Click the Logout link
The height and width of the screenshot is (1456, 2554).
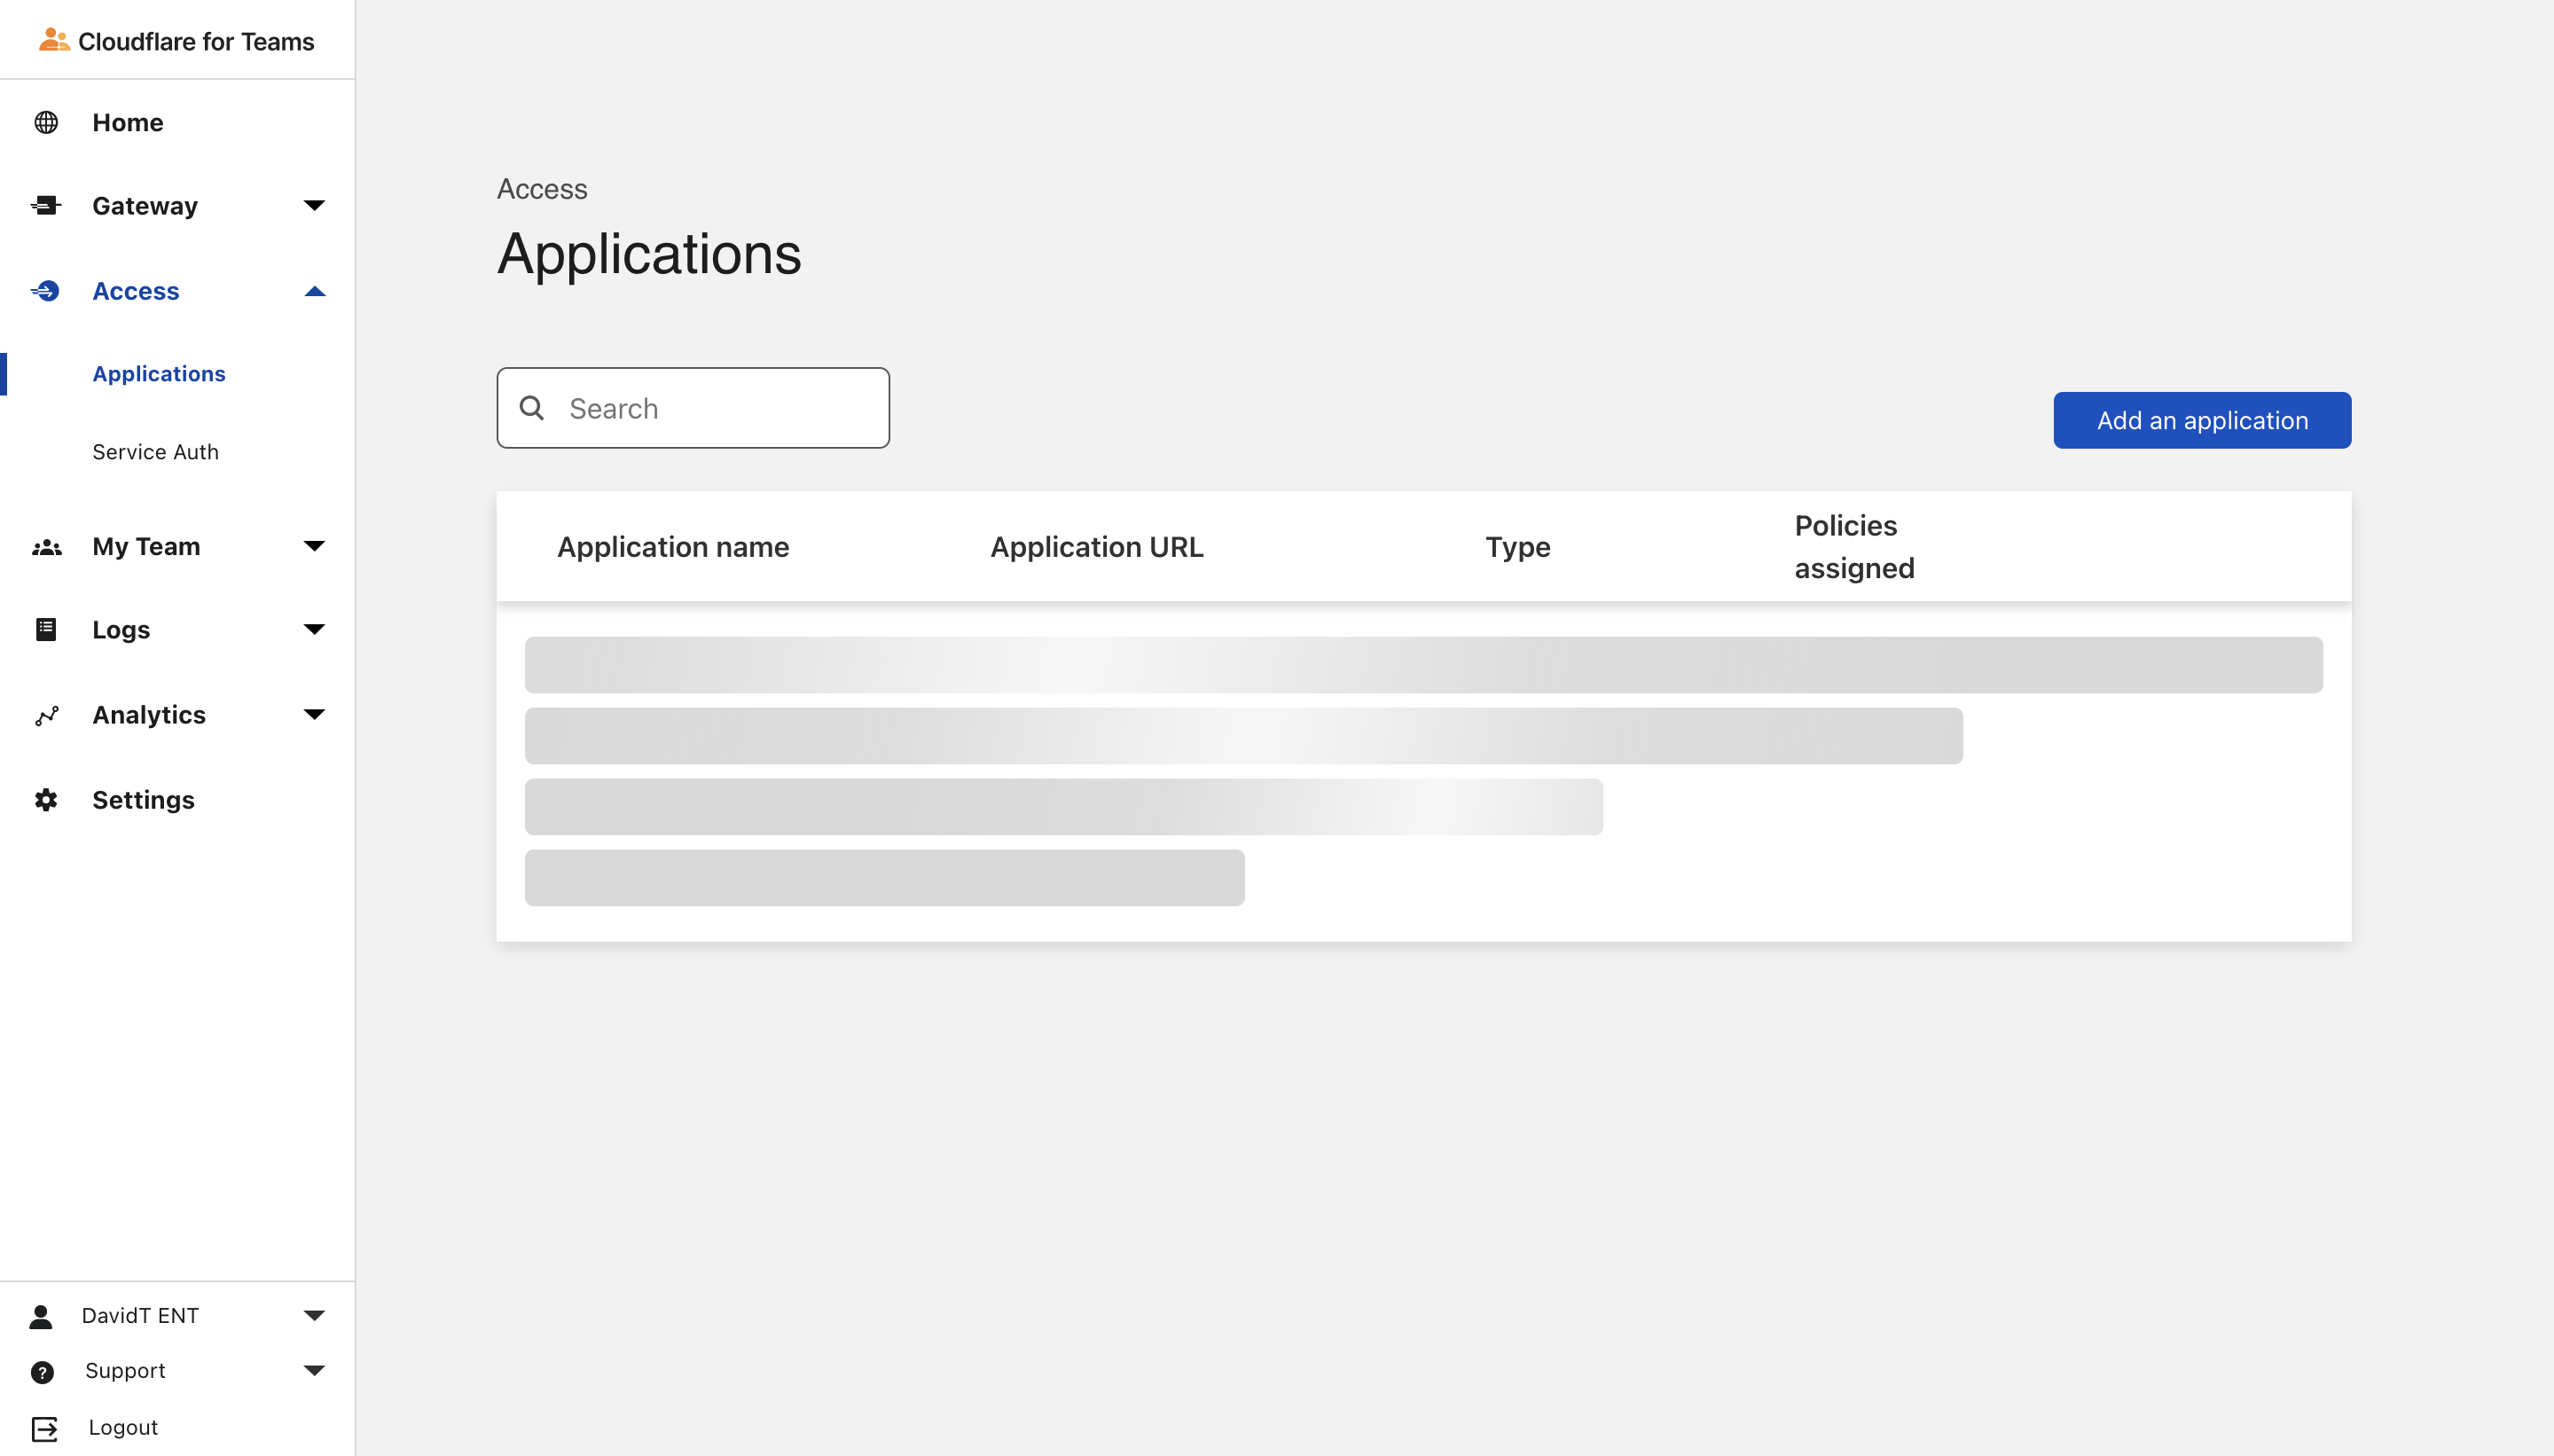[x=123, y=1427]
